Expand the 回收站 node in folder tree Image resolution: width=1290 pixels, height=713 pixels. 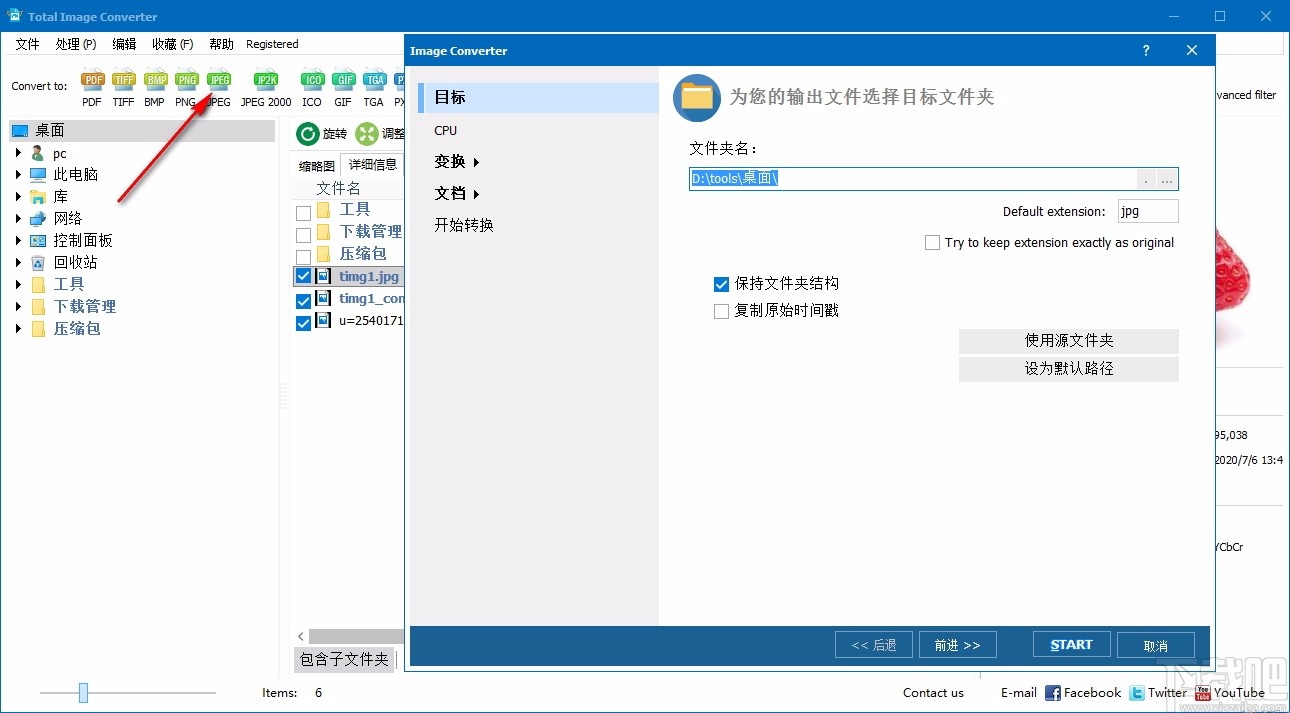pyautogui.click(x=18, y=262)
